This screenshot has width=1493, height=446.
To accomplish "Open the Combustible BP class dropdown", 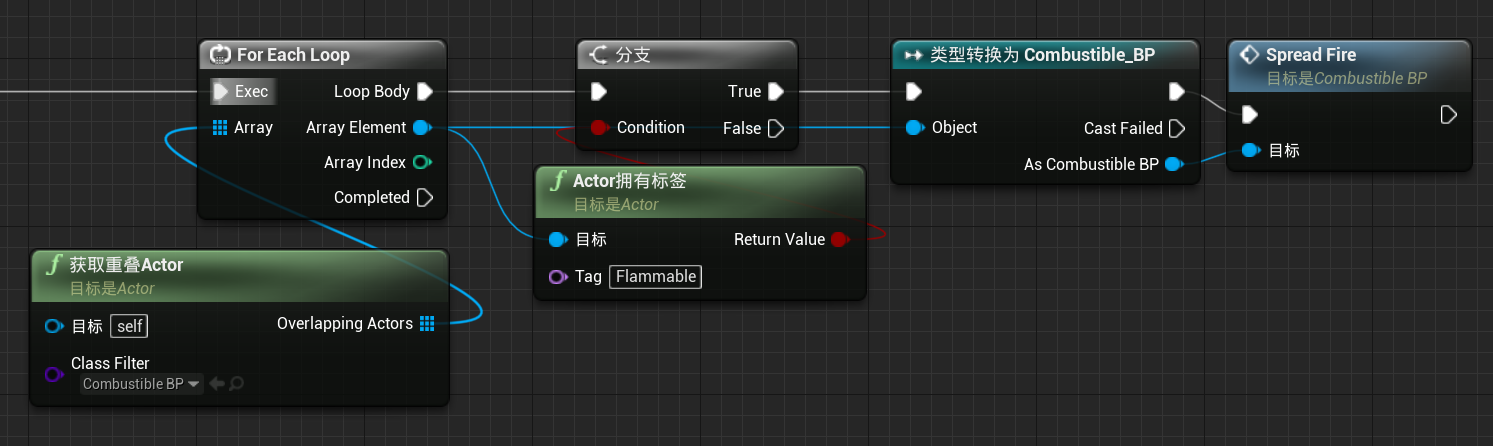I will click(x=141, y=384).
